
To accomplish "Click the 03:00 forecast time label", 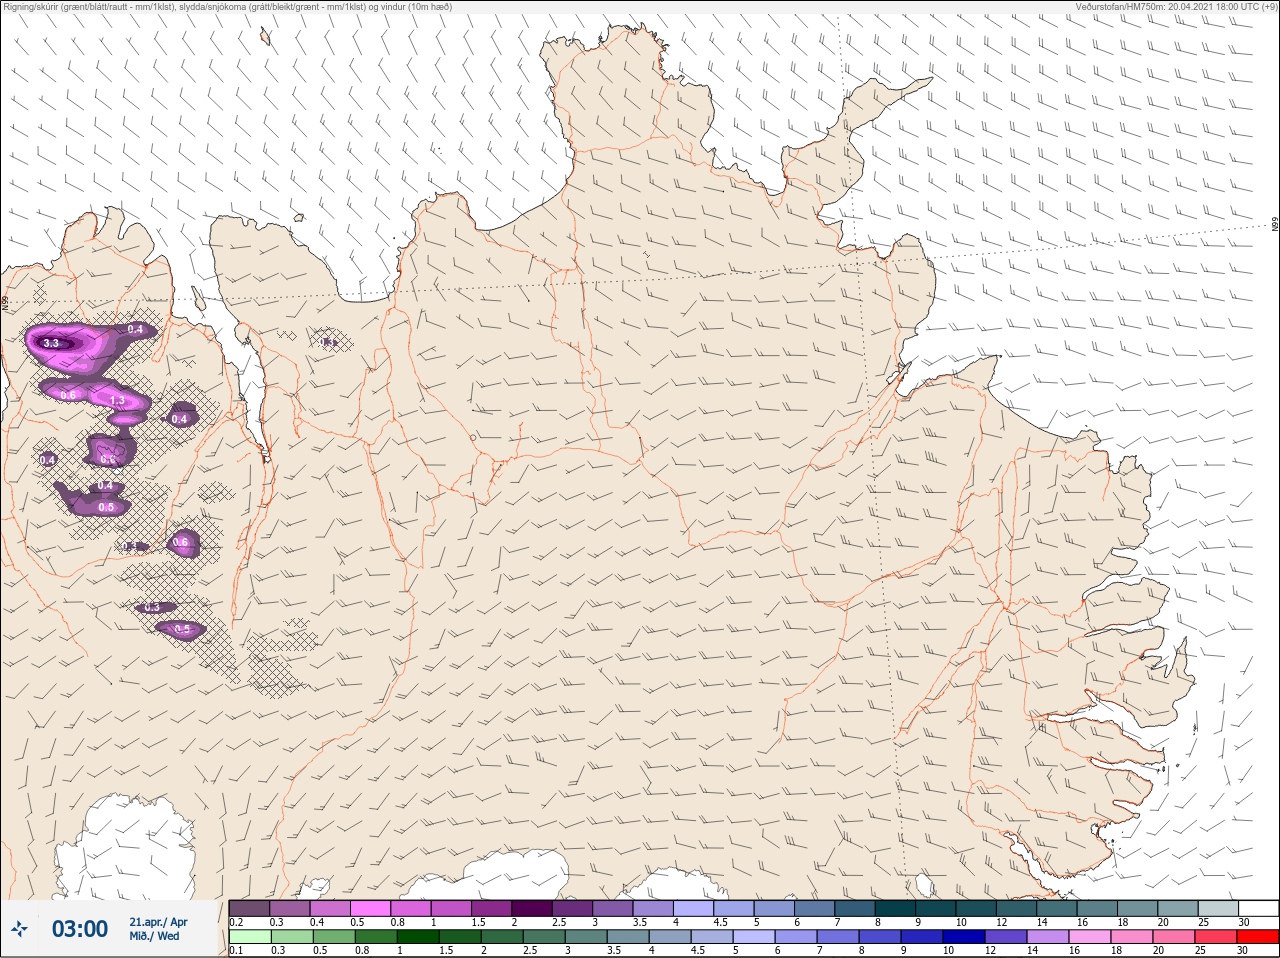I will [x=80, y=929].
